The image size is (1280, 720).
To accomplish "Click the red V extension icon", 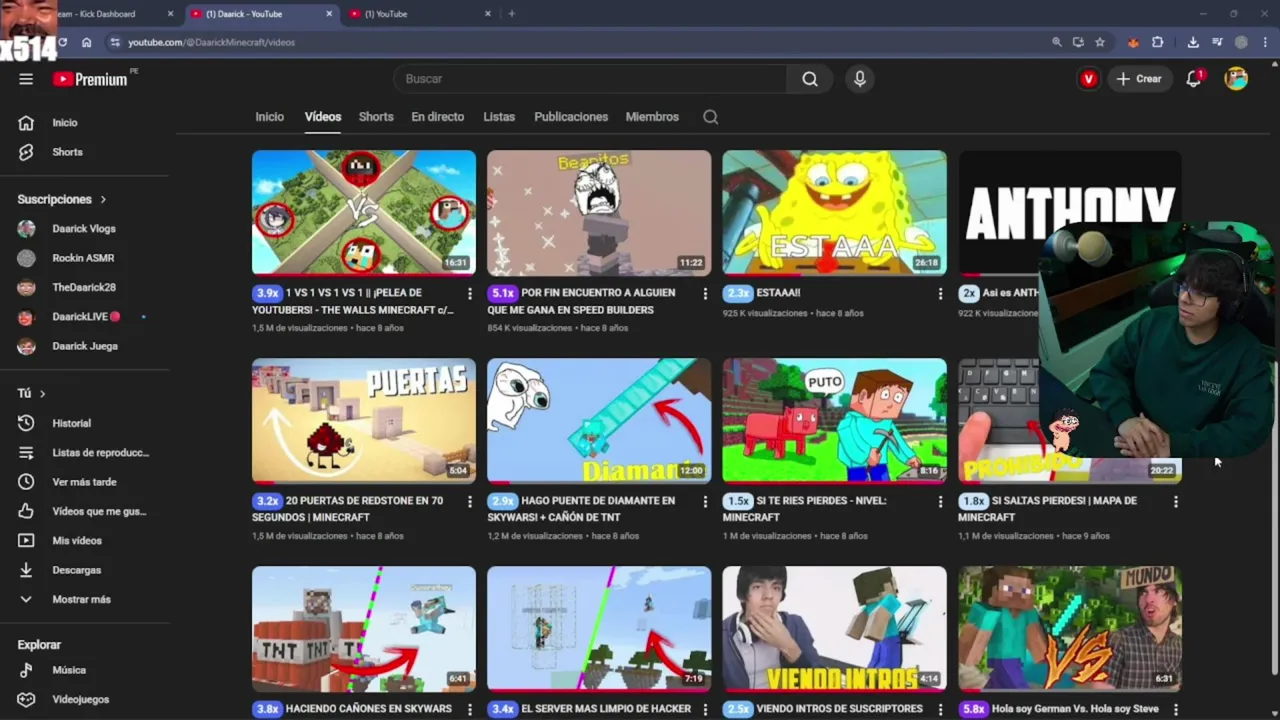I will (x=1088, y=79).
